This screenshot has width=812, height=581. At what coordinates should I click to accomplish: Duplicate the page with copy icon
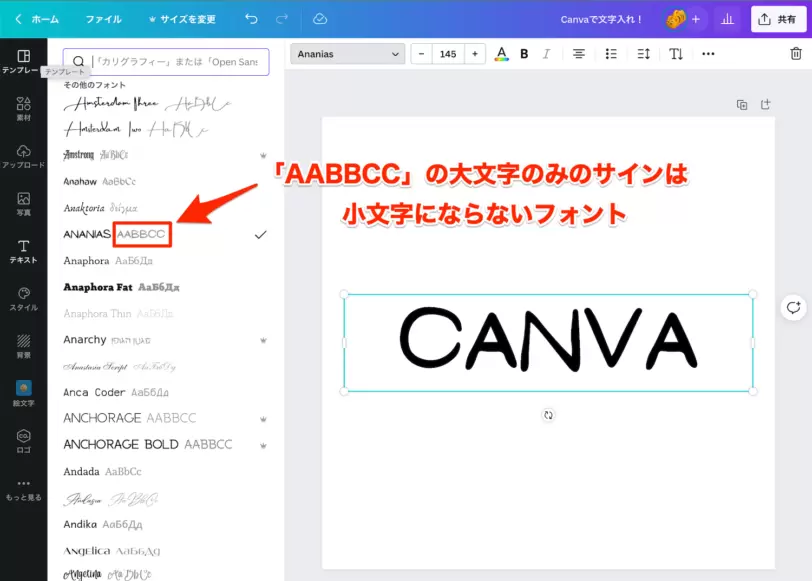pos(742,105)
